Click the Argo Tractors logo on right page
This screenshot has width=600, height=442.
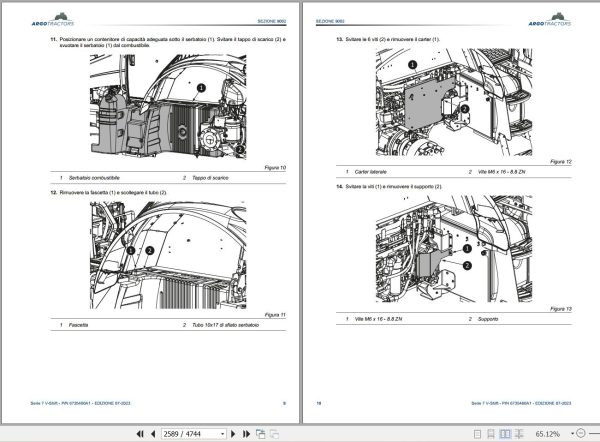550,19
